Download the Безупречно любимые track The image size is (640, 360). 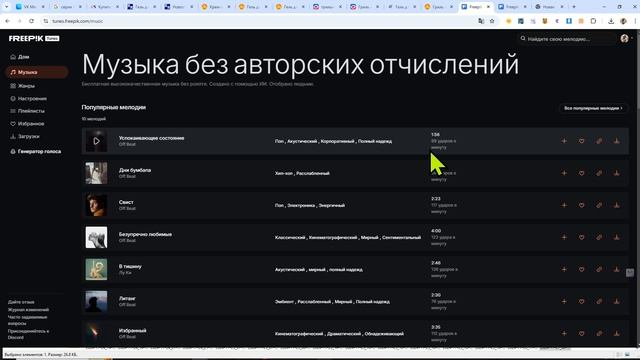(617, 237)
